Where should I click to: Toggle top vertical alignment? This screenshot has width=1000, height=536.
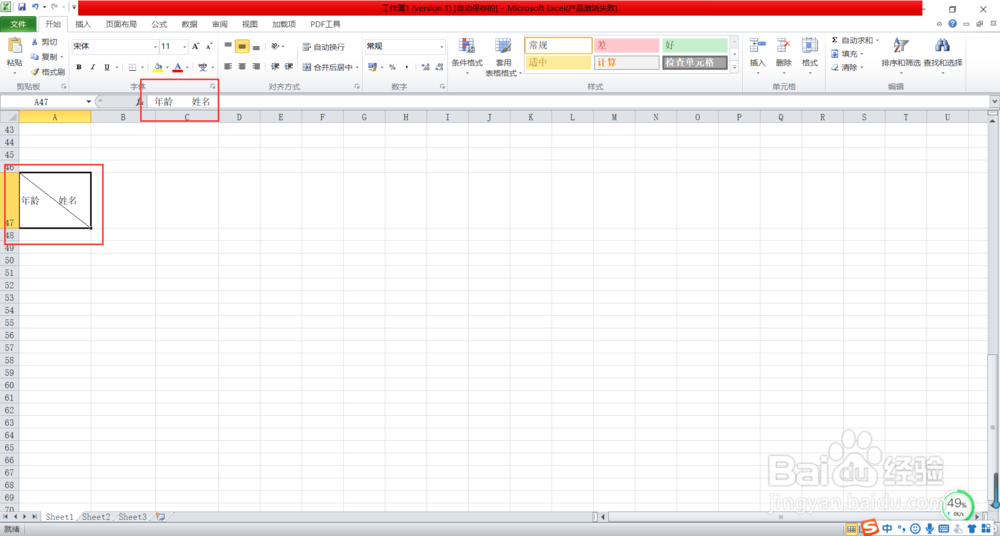click(x=228, y=47)
